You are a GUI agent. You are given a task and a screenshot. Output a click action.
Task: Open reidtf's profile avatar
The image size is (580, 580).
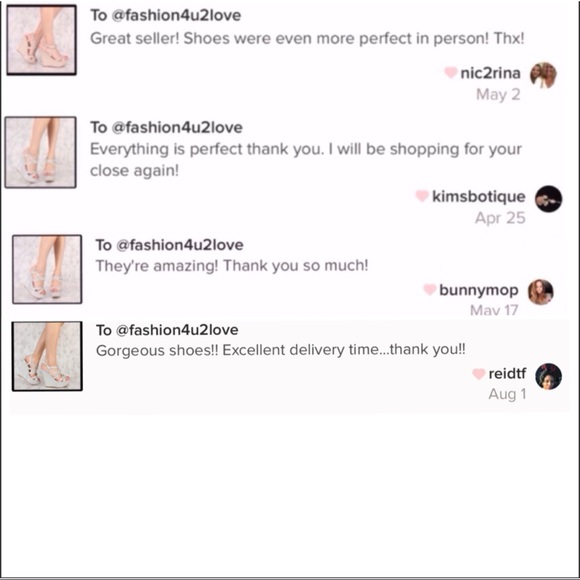(x=549, y=376)
